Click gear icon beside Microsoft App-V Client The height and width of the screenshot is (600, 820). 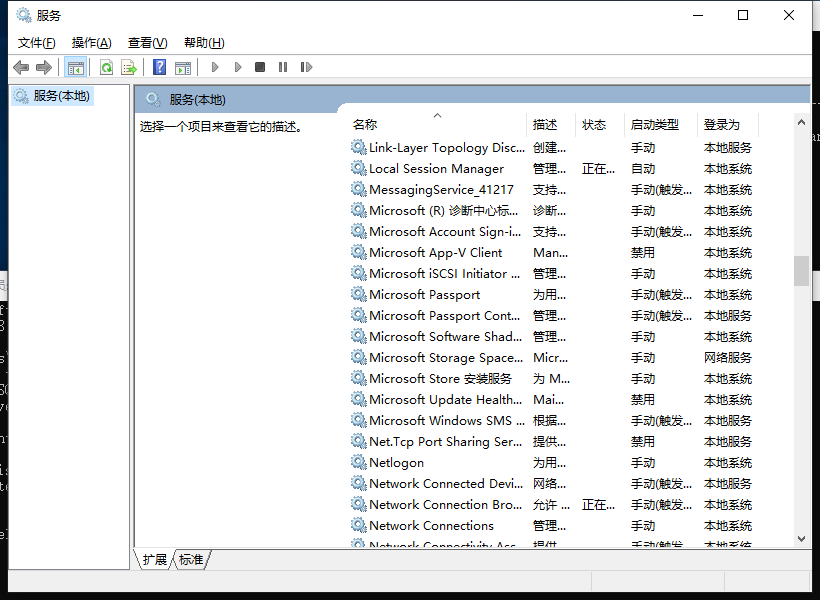point(358,252)
